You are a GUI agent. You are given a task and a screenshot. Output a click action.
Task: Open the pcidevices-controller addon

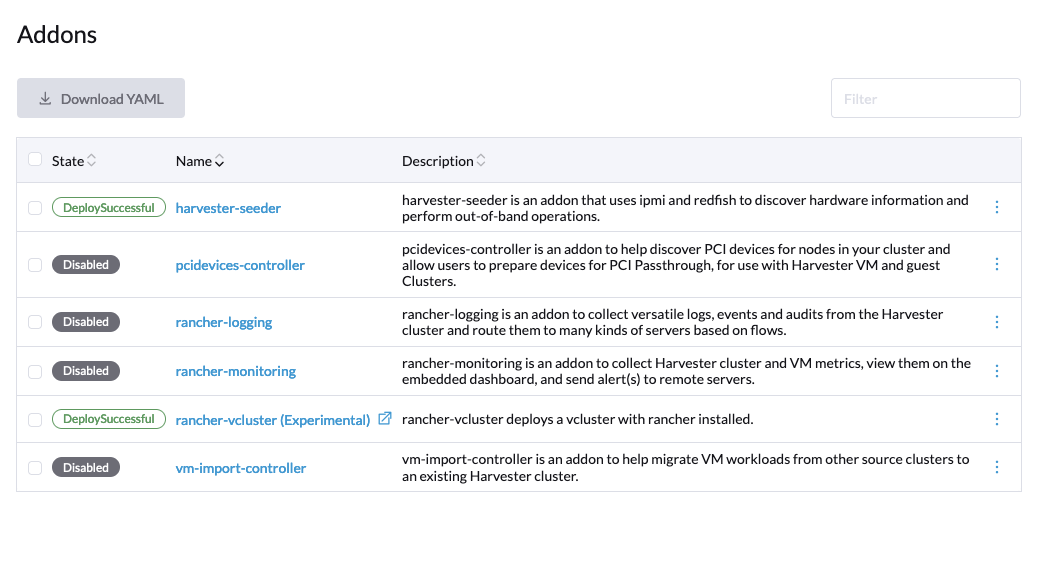pos(240,264)
